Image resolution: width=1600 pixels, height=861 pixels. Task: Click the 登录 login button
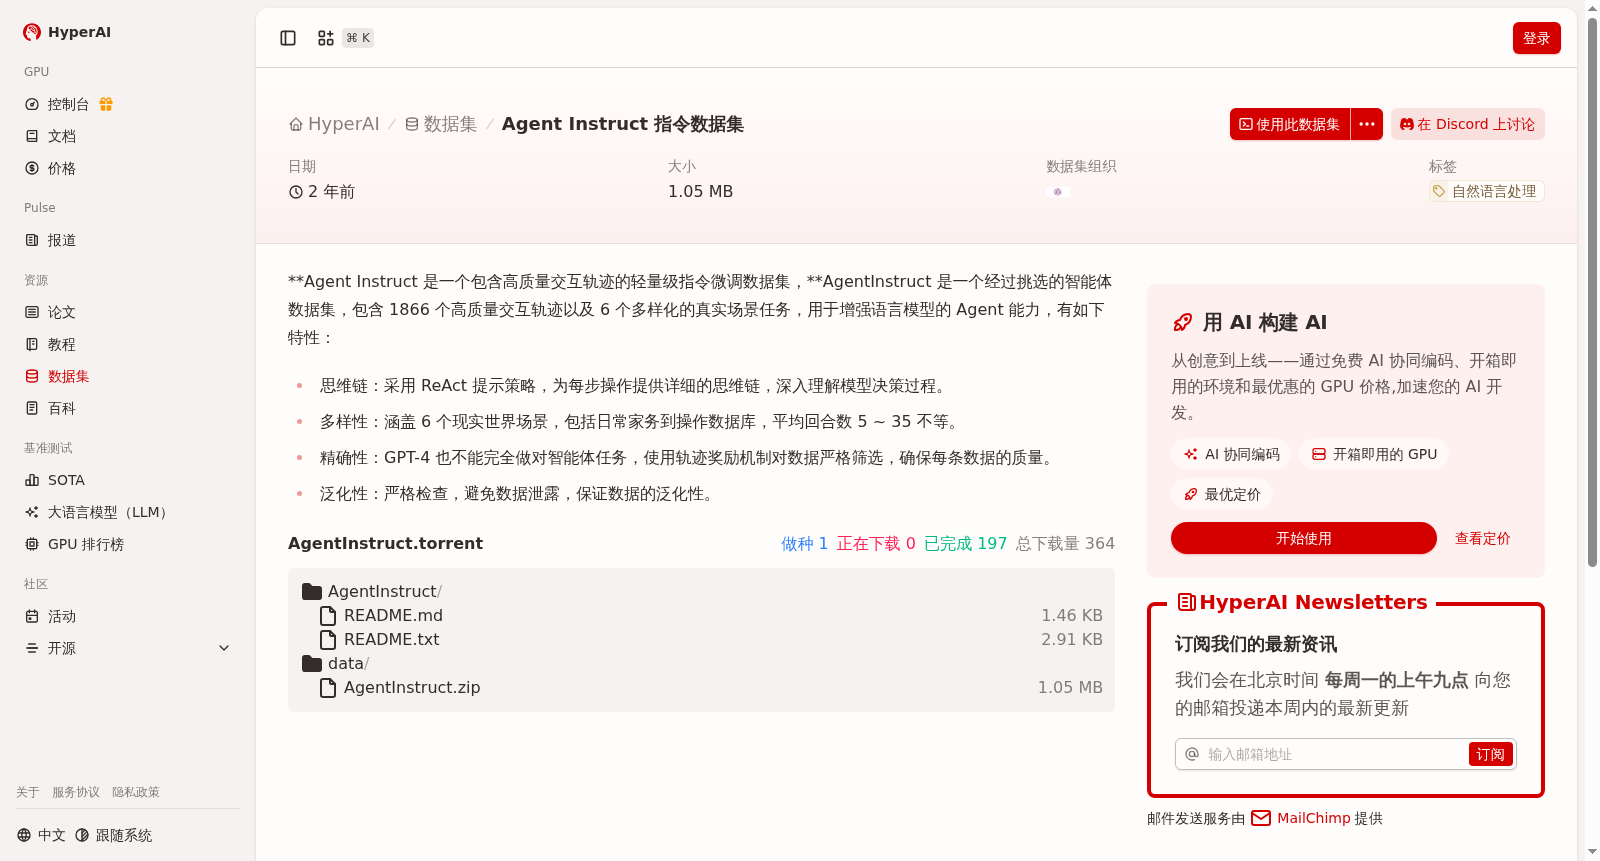pyautogui.click(x=1537, y=38)
